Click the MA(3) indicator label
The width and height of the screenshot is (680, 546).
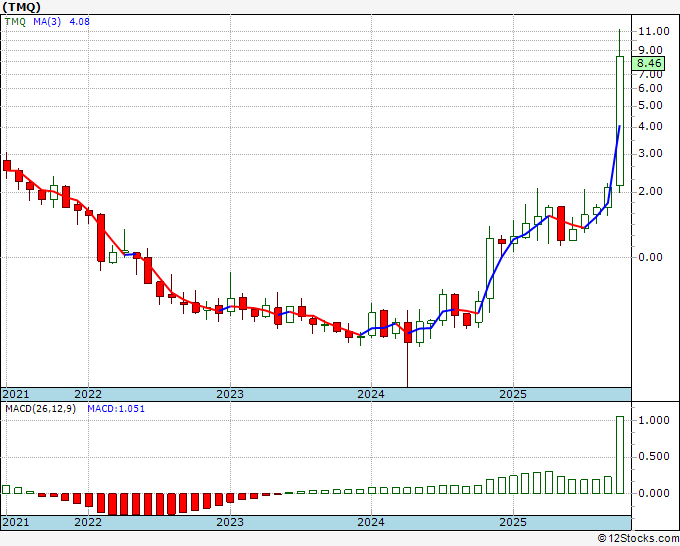click(47, 22)
